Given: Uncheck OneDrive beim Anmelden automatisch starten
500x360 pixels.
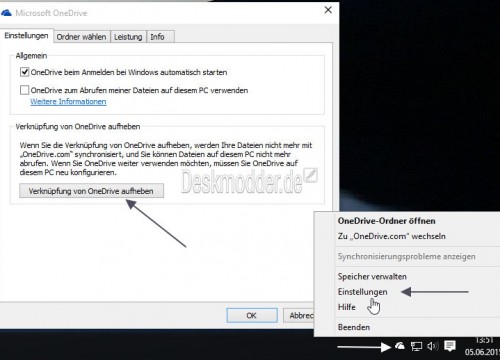Looking at the screenshot, I should [x=24, y=72].
